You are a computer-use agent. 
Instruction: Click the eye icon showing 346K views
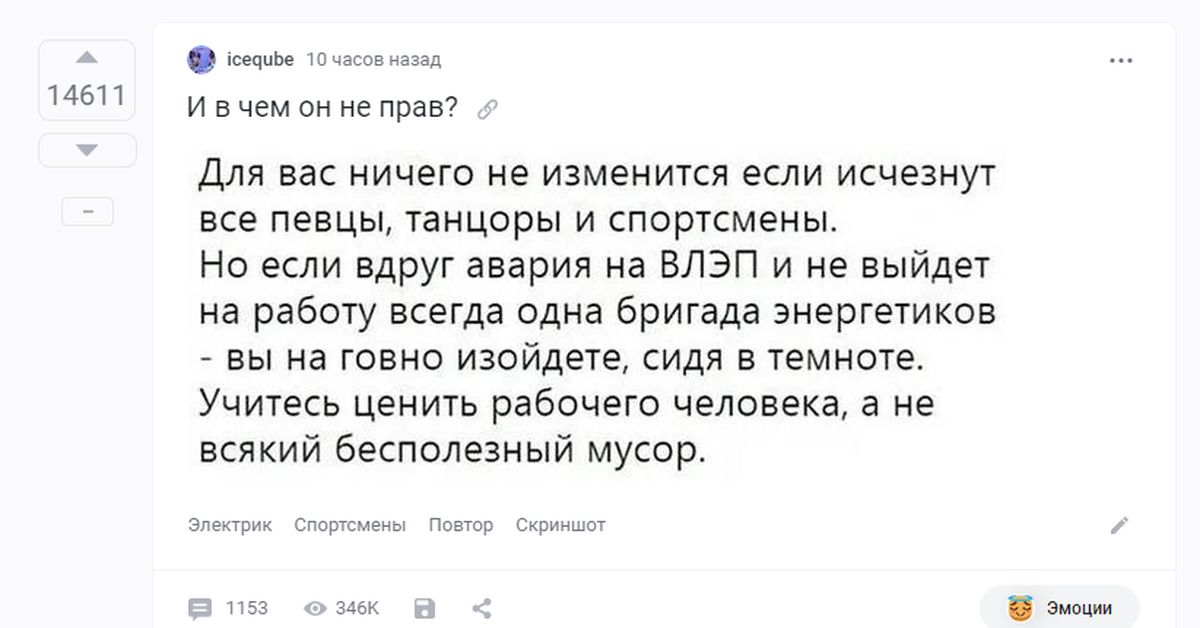pyautogui.click(x=316, y=608)
